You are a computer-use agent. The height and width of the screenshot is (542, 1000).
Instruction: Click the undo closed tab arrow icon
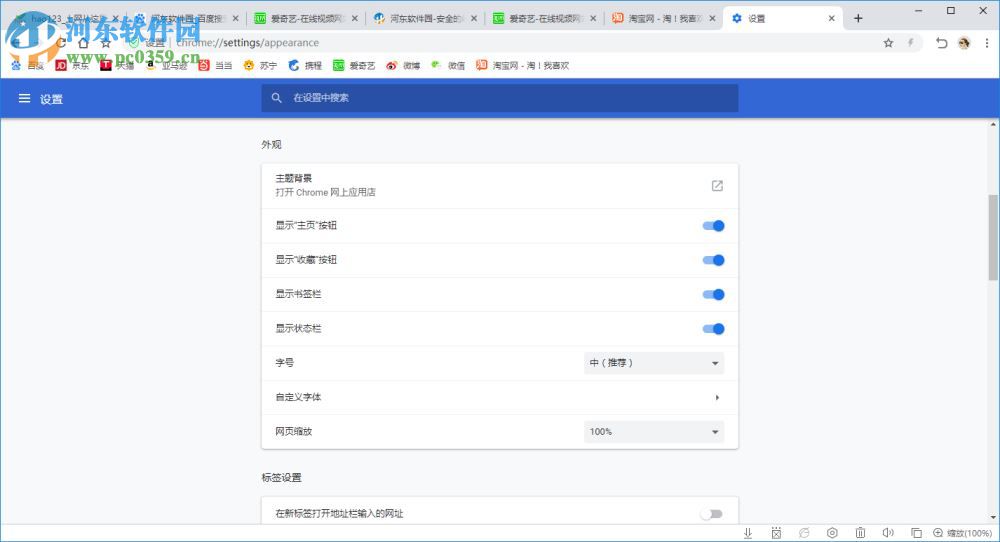click(x=941, y=43)
